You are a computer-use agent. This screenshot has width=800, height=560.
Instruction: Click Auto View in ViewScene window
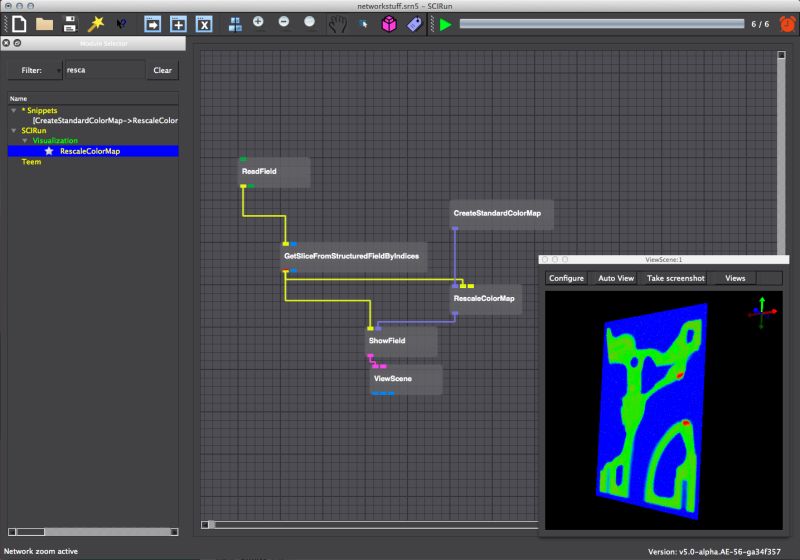[x=616, y=278]
